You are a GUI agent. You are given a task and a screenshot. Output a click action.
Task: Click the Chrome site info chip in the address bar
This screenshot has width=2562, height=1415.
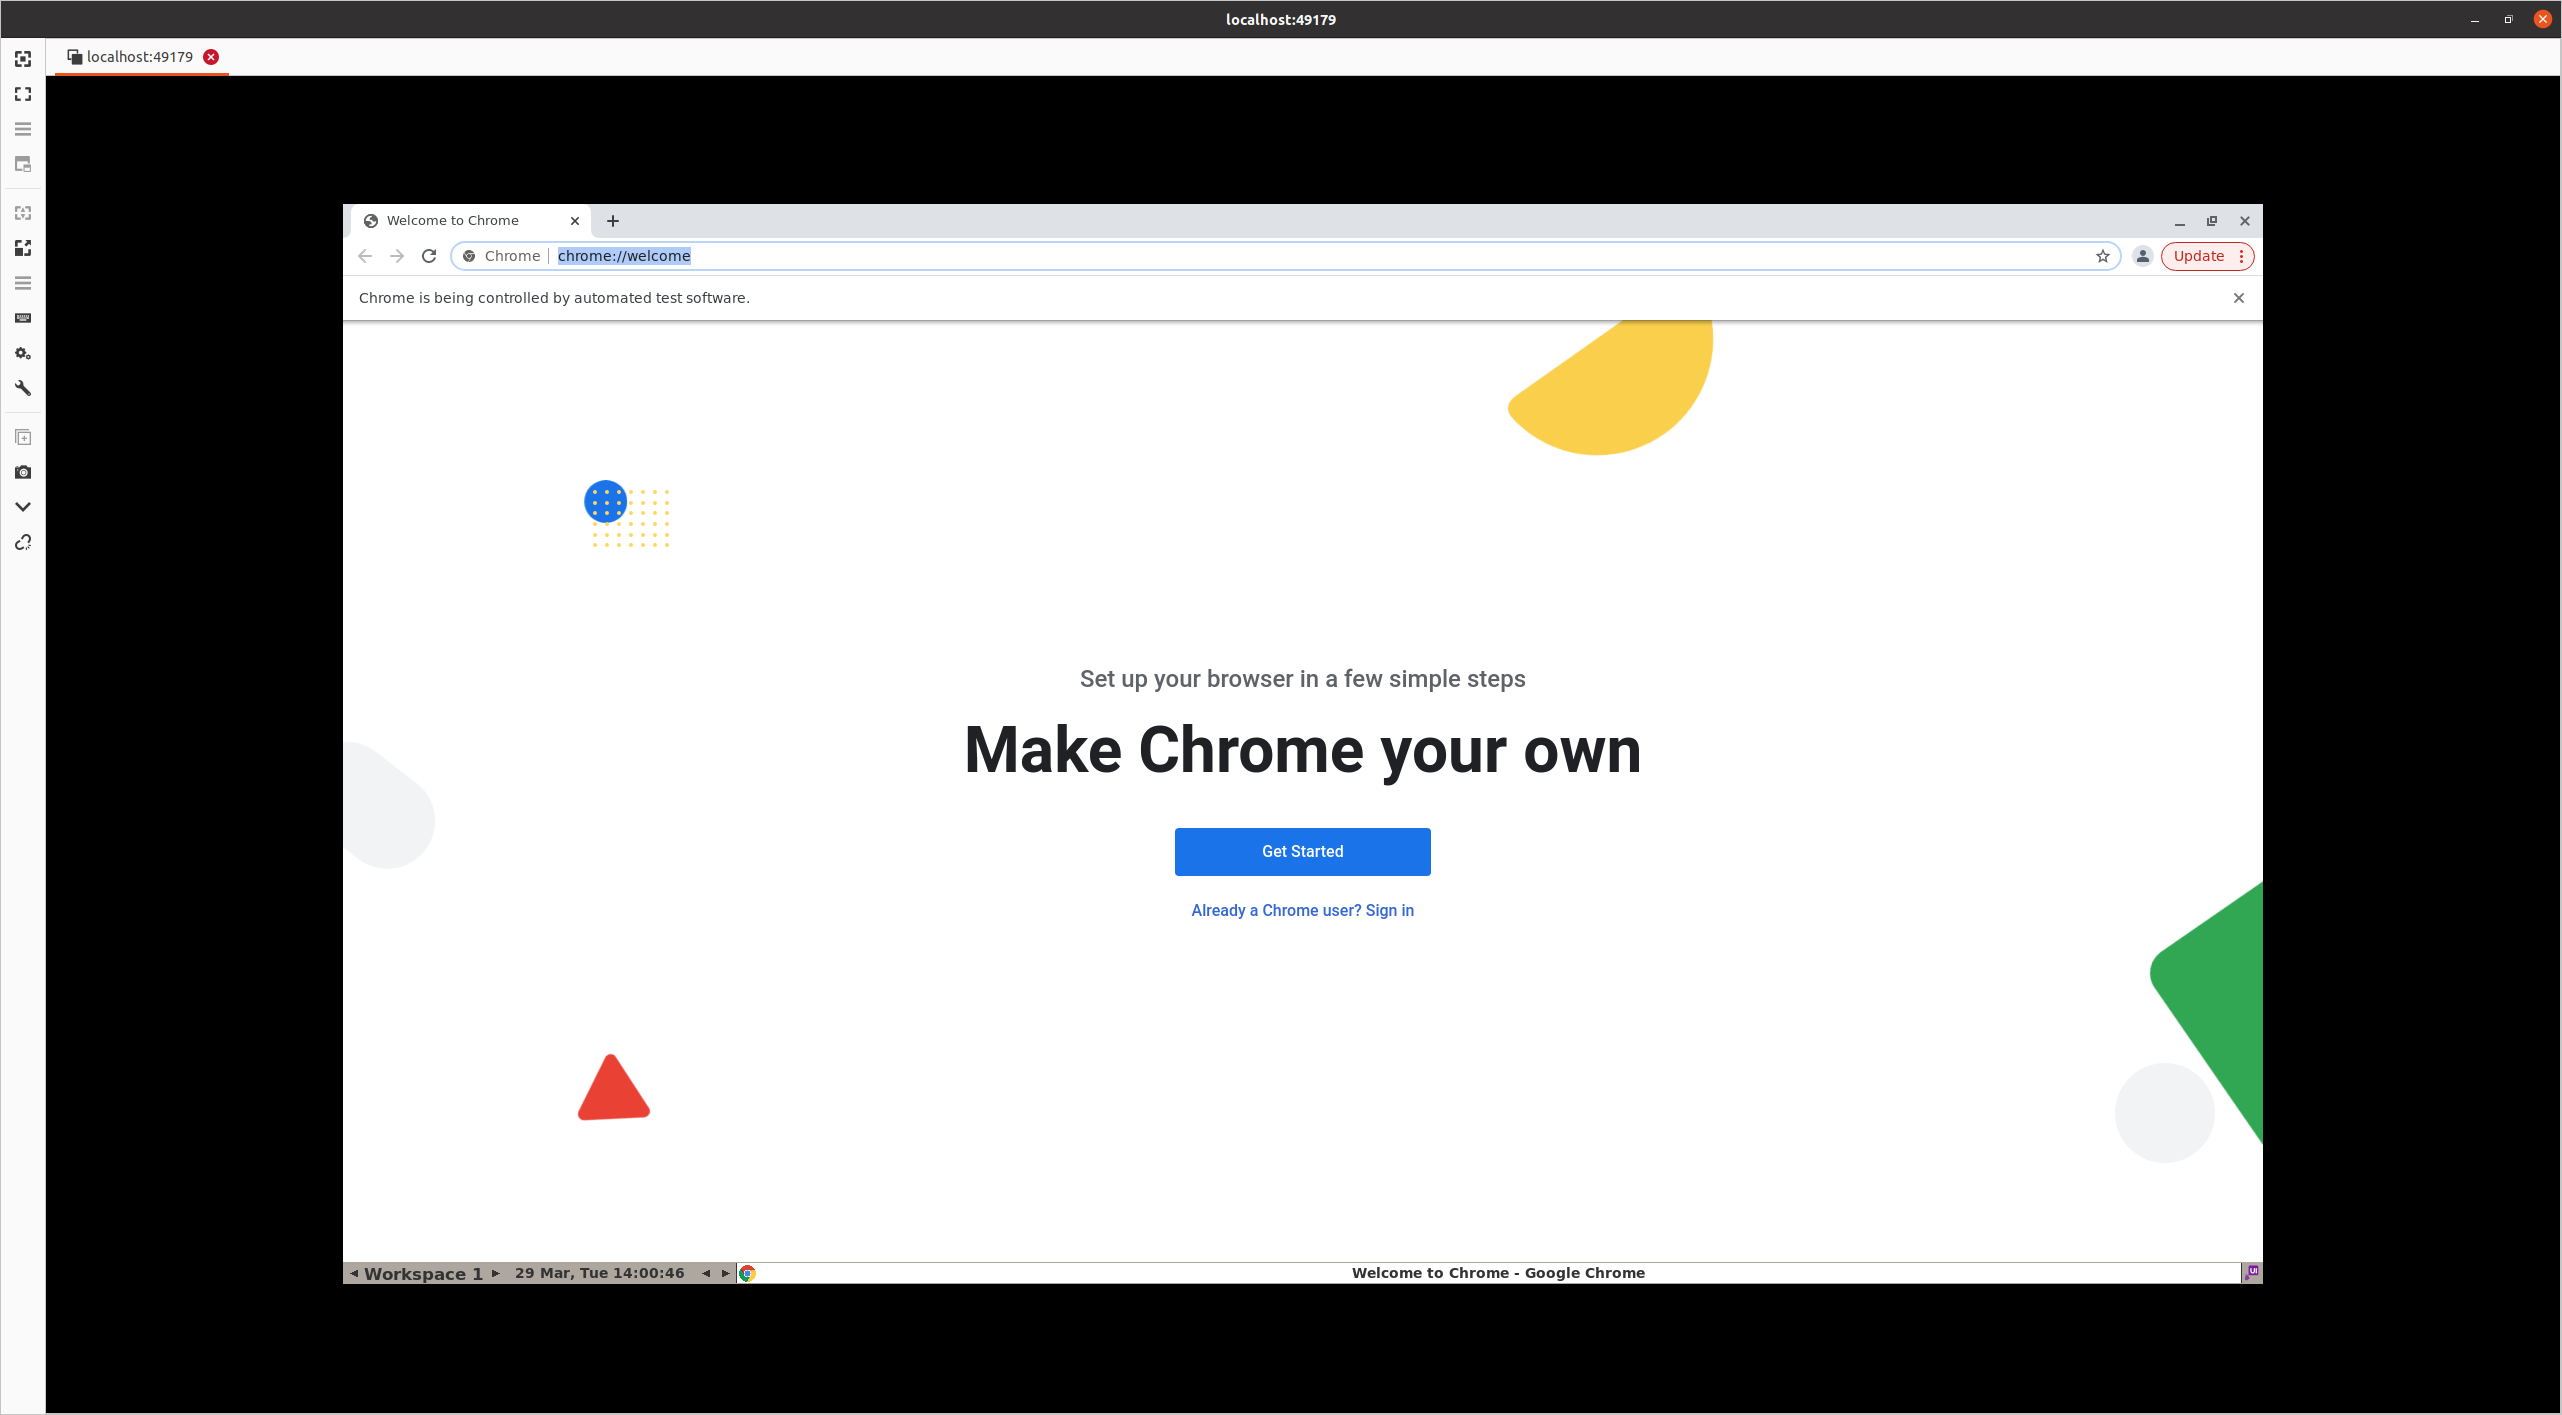pos(502,256)
